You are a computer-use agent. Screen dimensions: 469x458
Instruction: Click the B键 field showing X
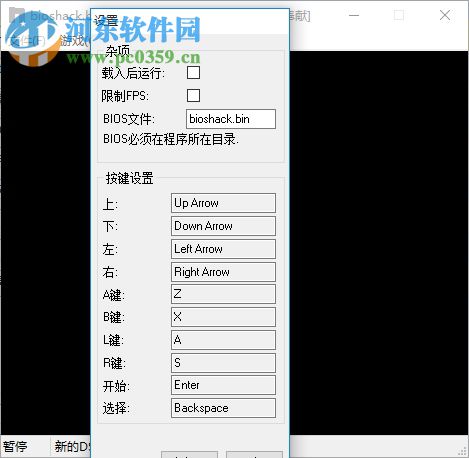(223, 317)
